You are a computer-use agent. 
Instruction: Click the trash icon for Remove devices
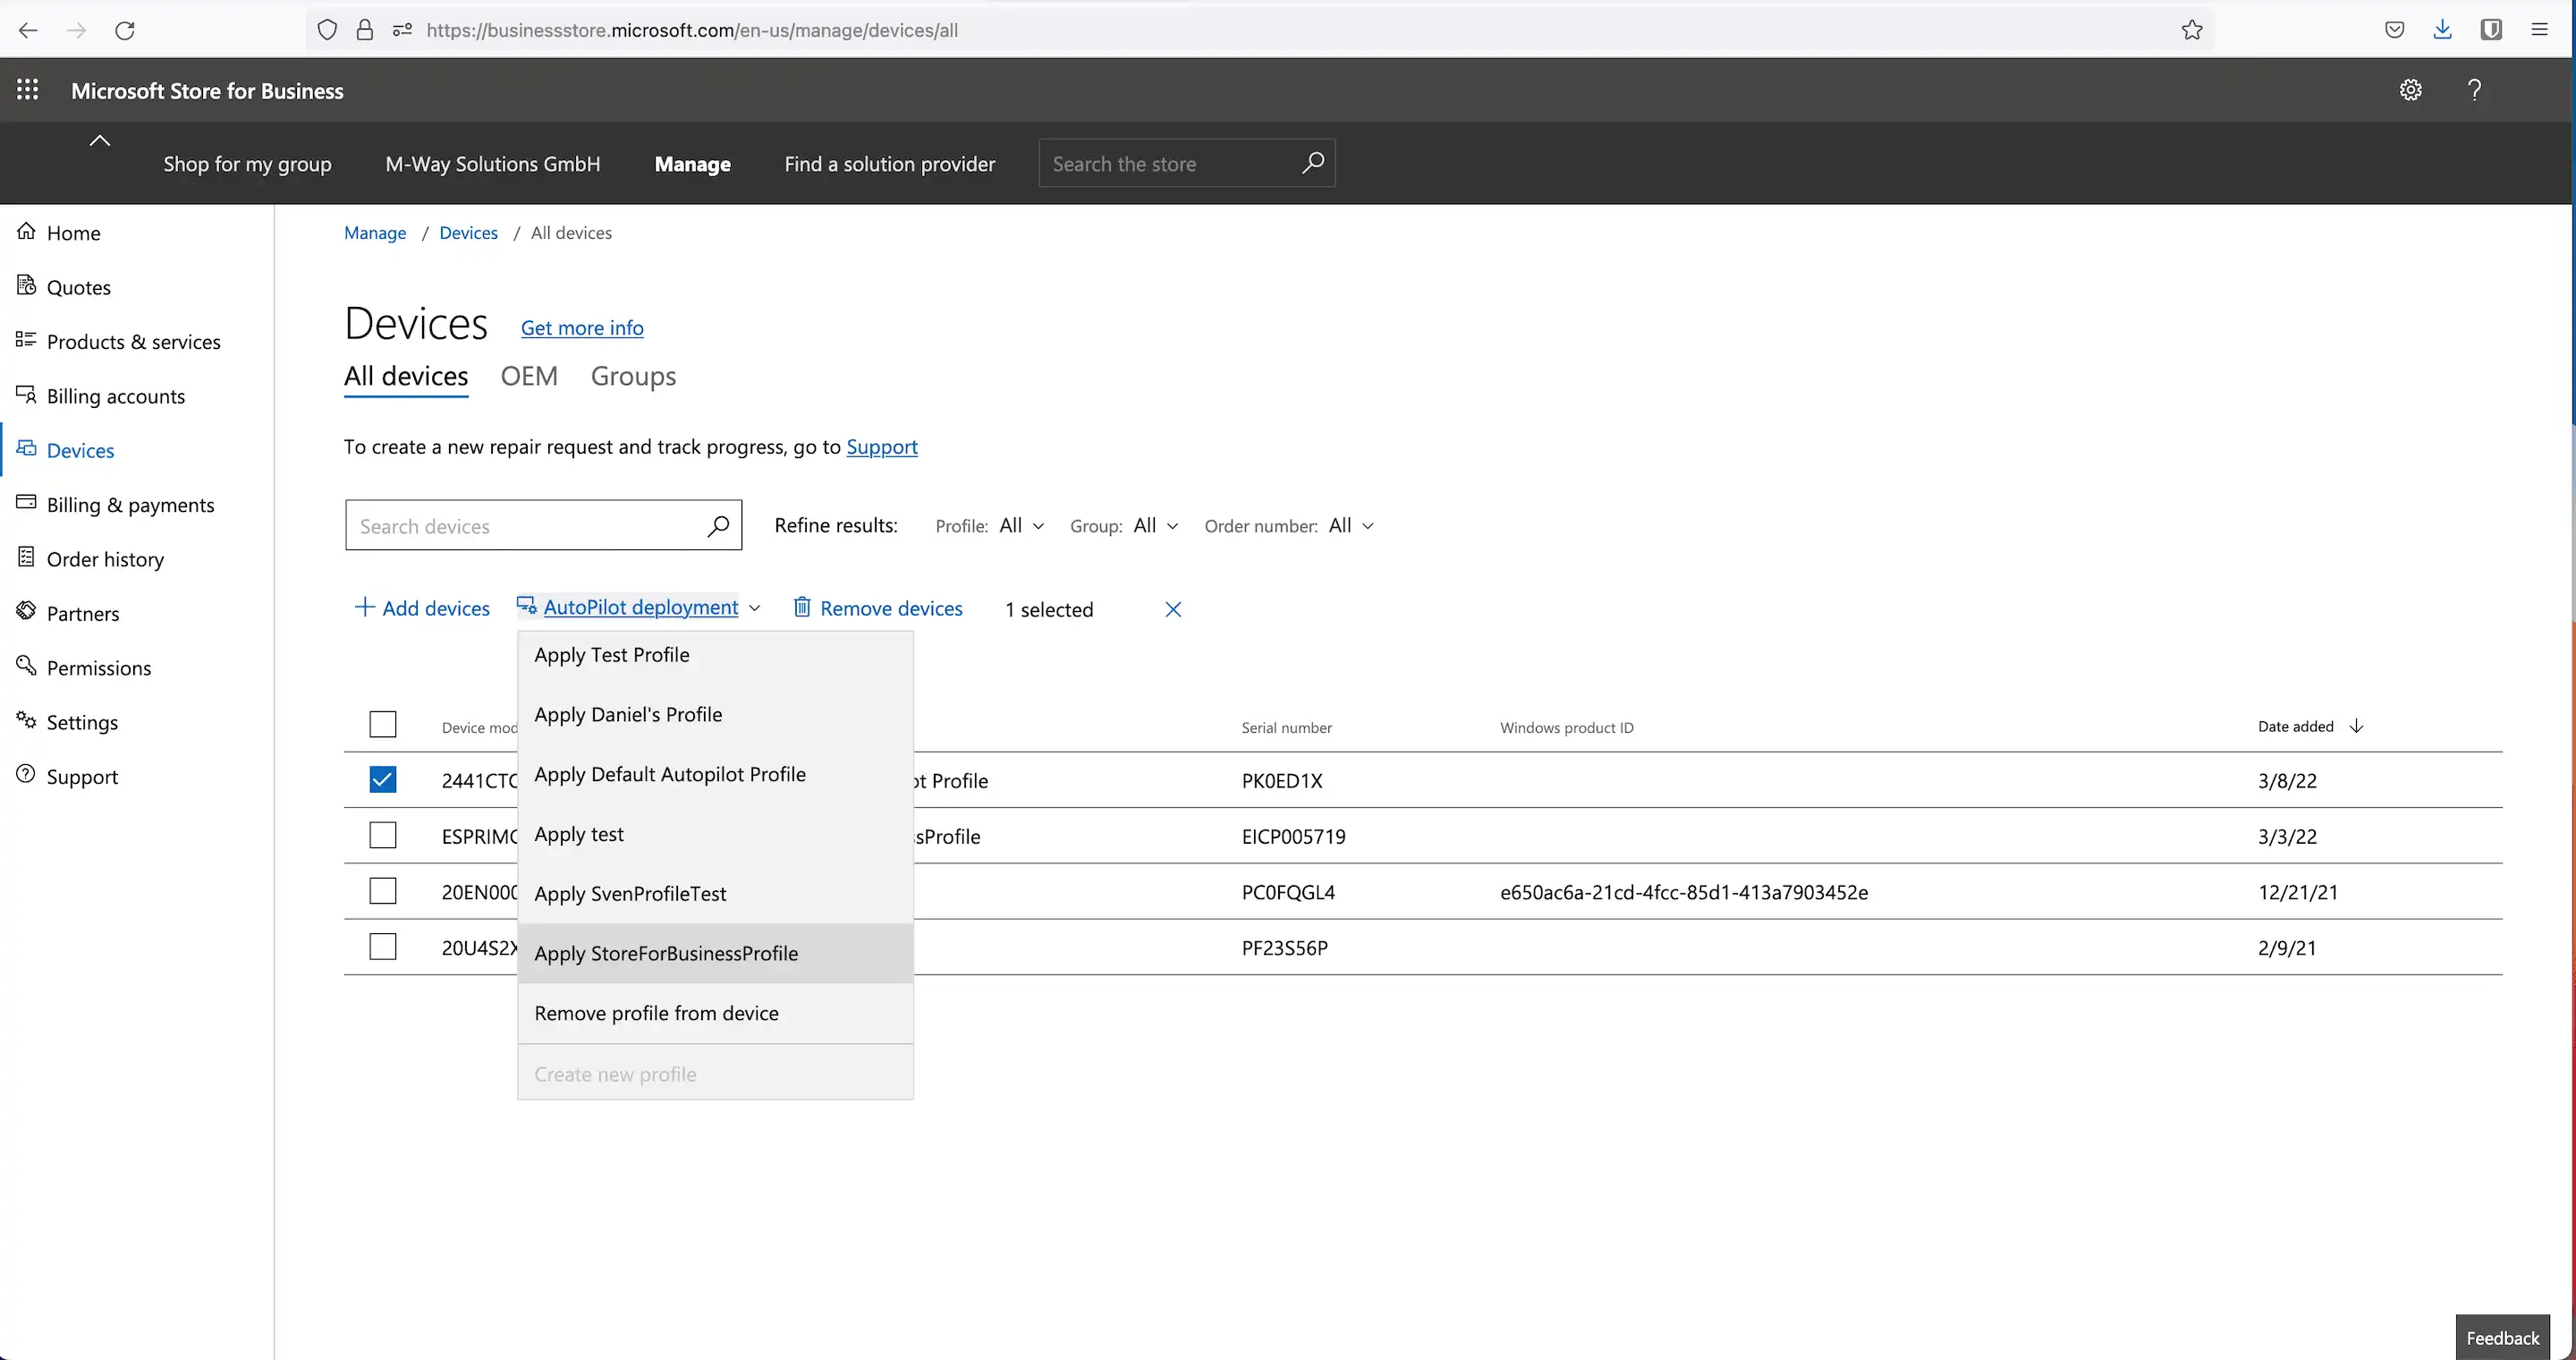(802, 607)
